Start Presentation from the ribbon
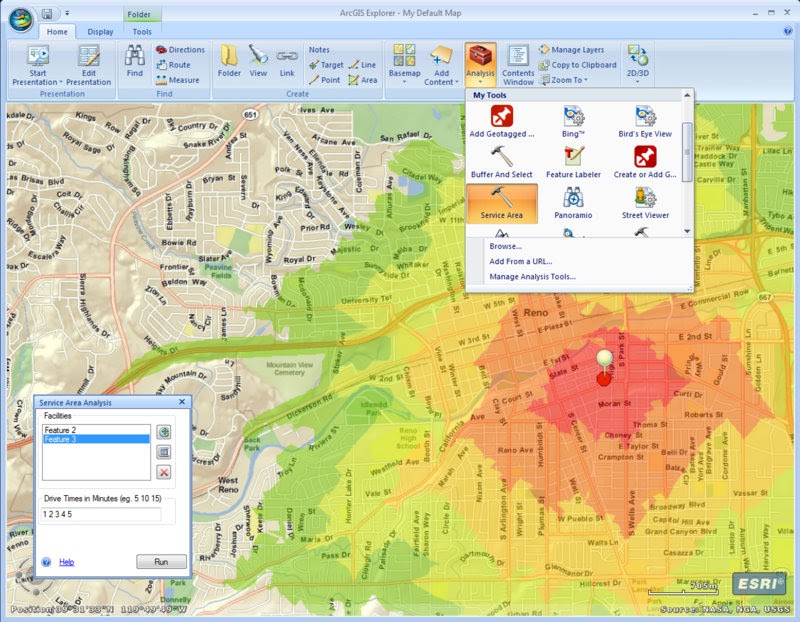Image resolution: width=800 pixels, height=622 pixels. tap(37, 65)
